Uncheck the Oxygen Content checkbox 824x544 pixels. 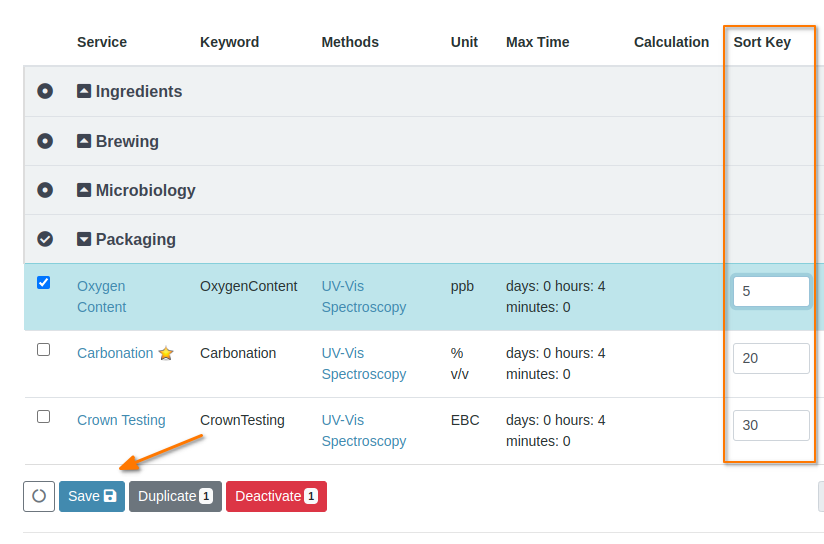pyautogui.click(x=43, y=283)
